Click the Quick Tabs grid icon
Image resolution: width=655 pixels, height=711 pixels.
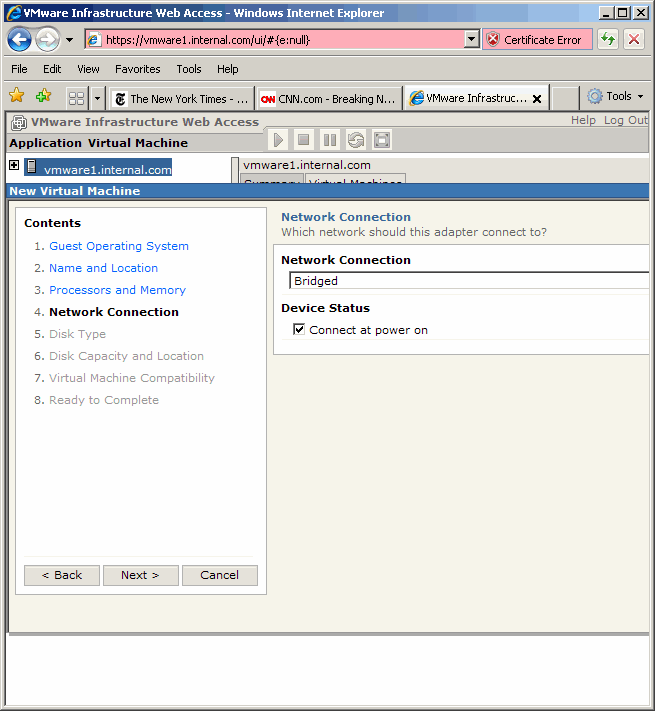click(76, 98)
